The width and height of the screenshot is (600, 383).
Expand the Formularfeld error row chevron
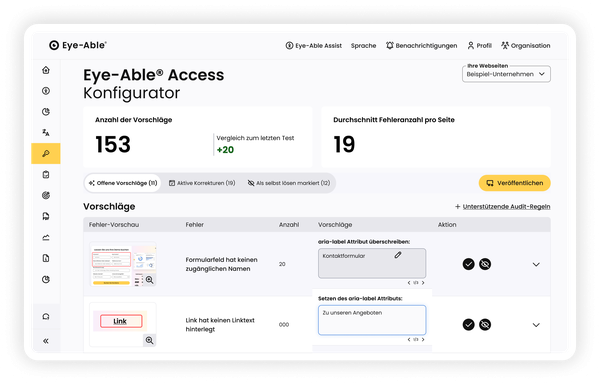[536, 264]
